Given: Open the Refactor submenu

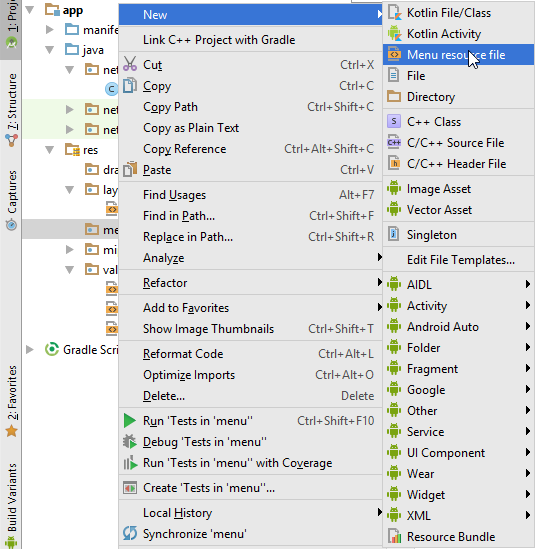Looking at the screenshot, I should tap(250, 283).
